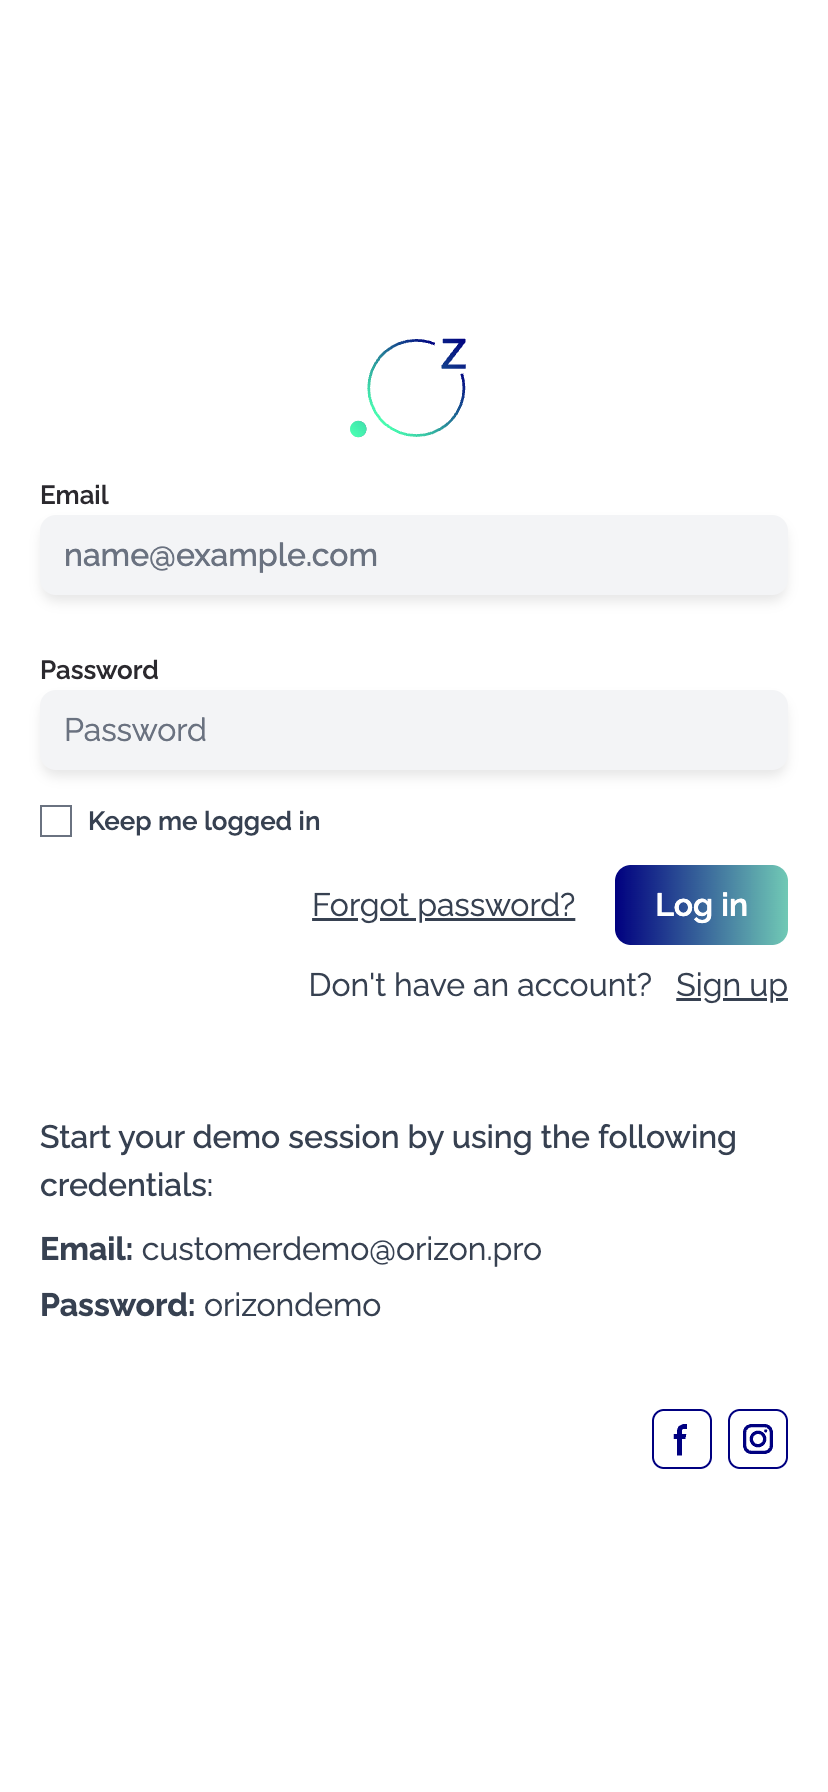828x1792 pixels.
Task: Click the Password label above the field
Action: click(x=99, y=670)
